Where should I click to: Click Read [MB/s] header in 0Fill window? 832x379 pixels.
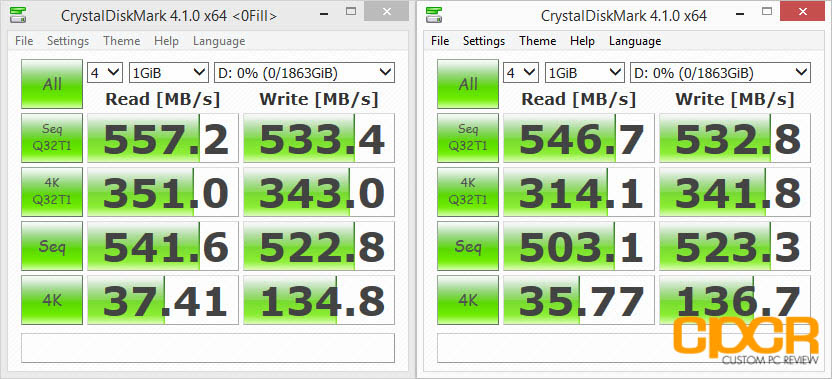pos(163,99)
